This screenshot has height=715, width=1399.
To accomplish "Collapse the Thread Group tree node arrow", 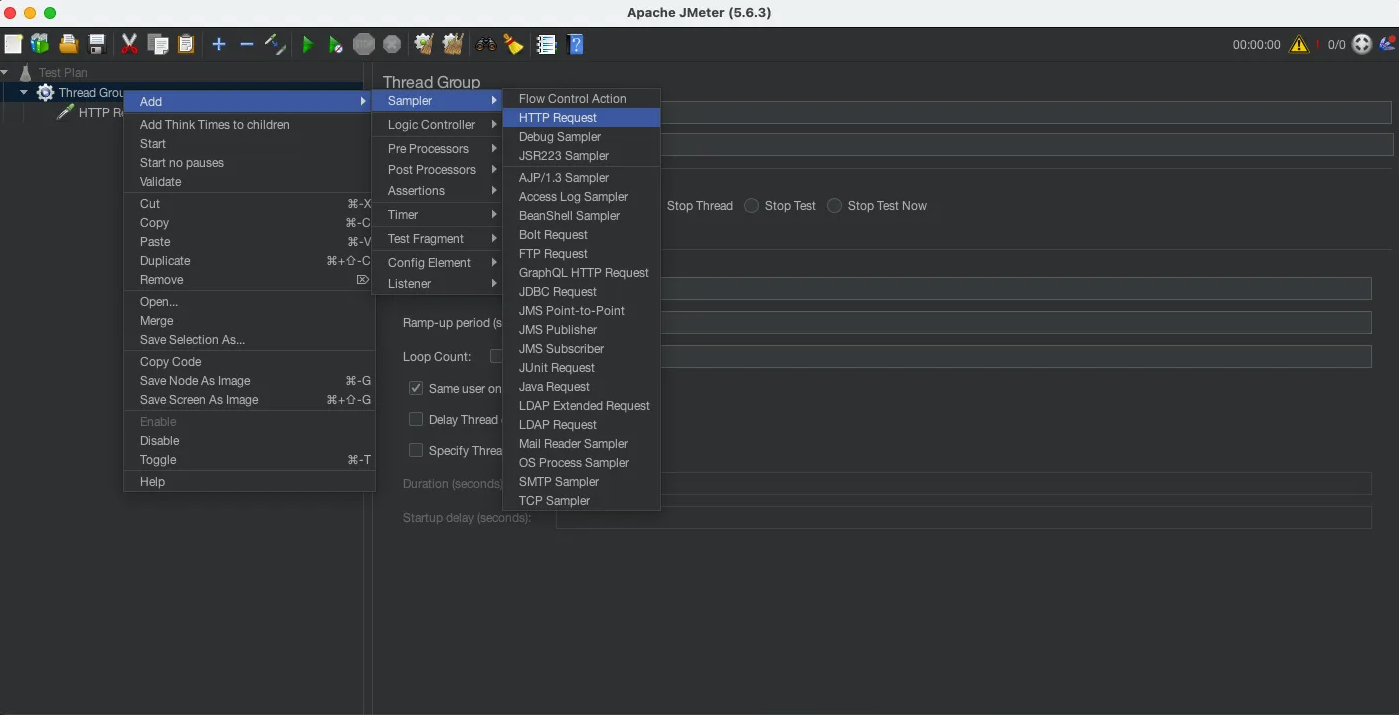I will tap(24, 92).
